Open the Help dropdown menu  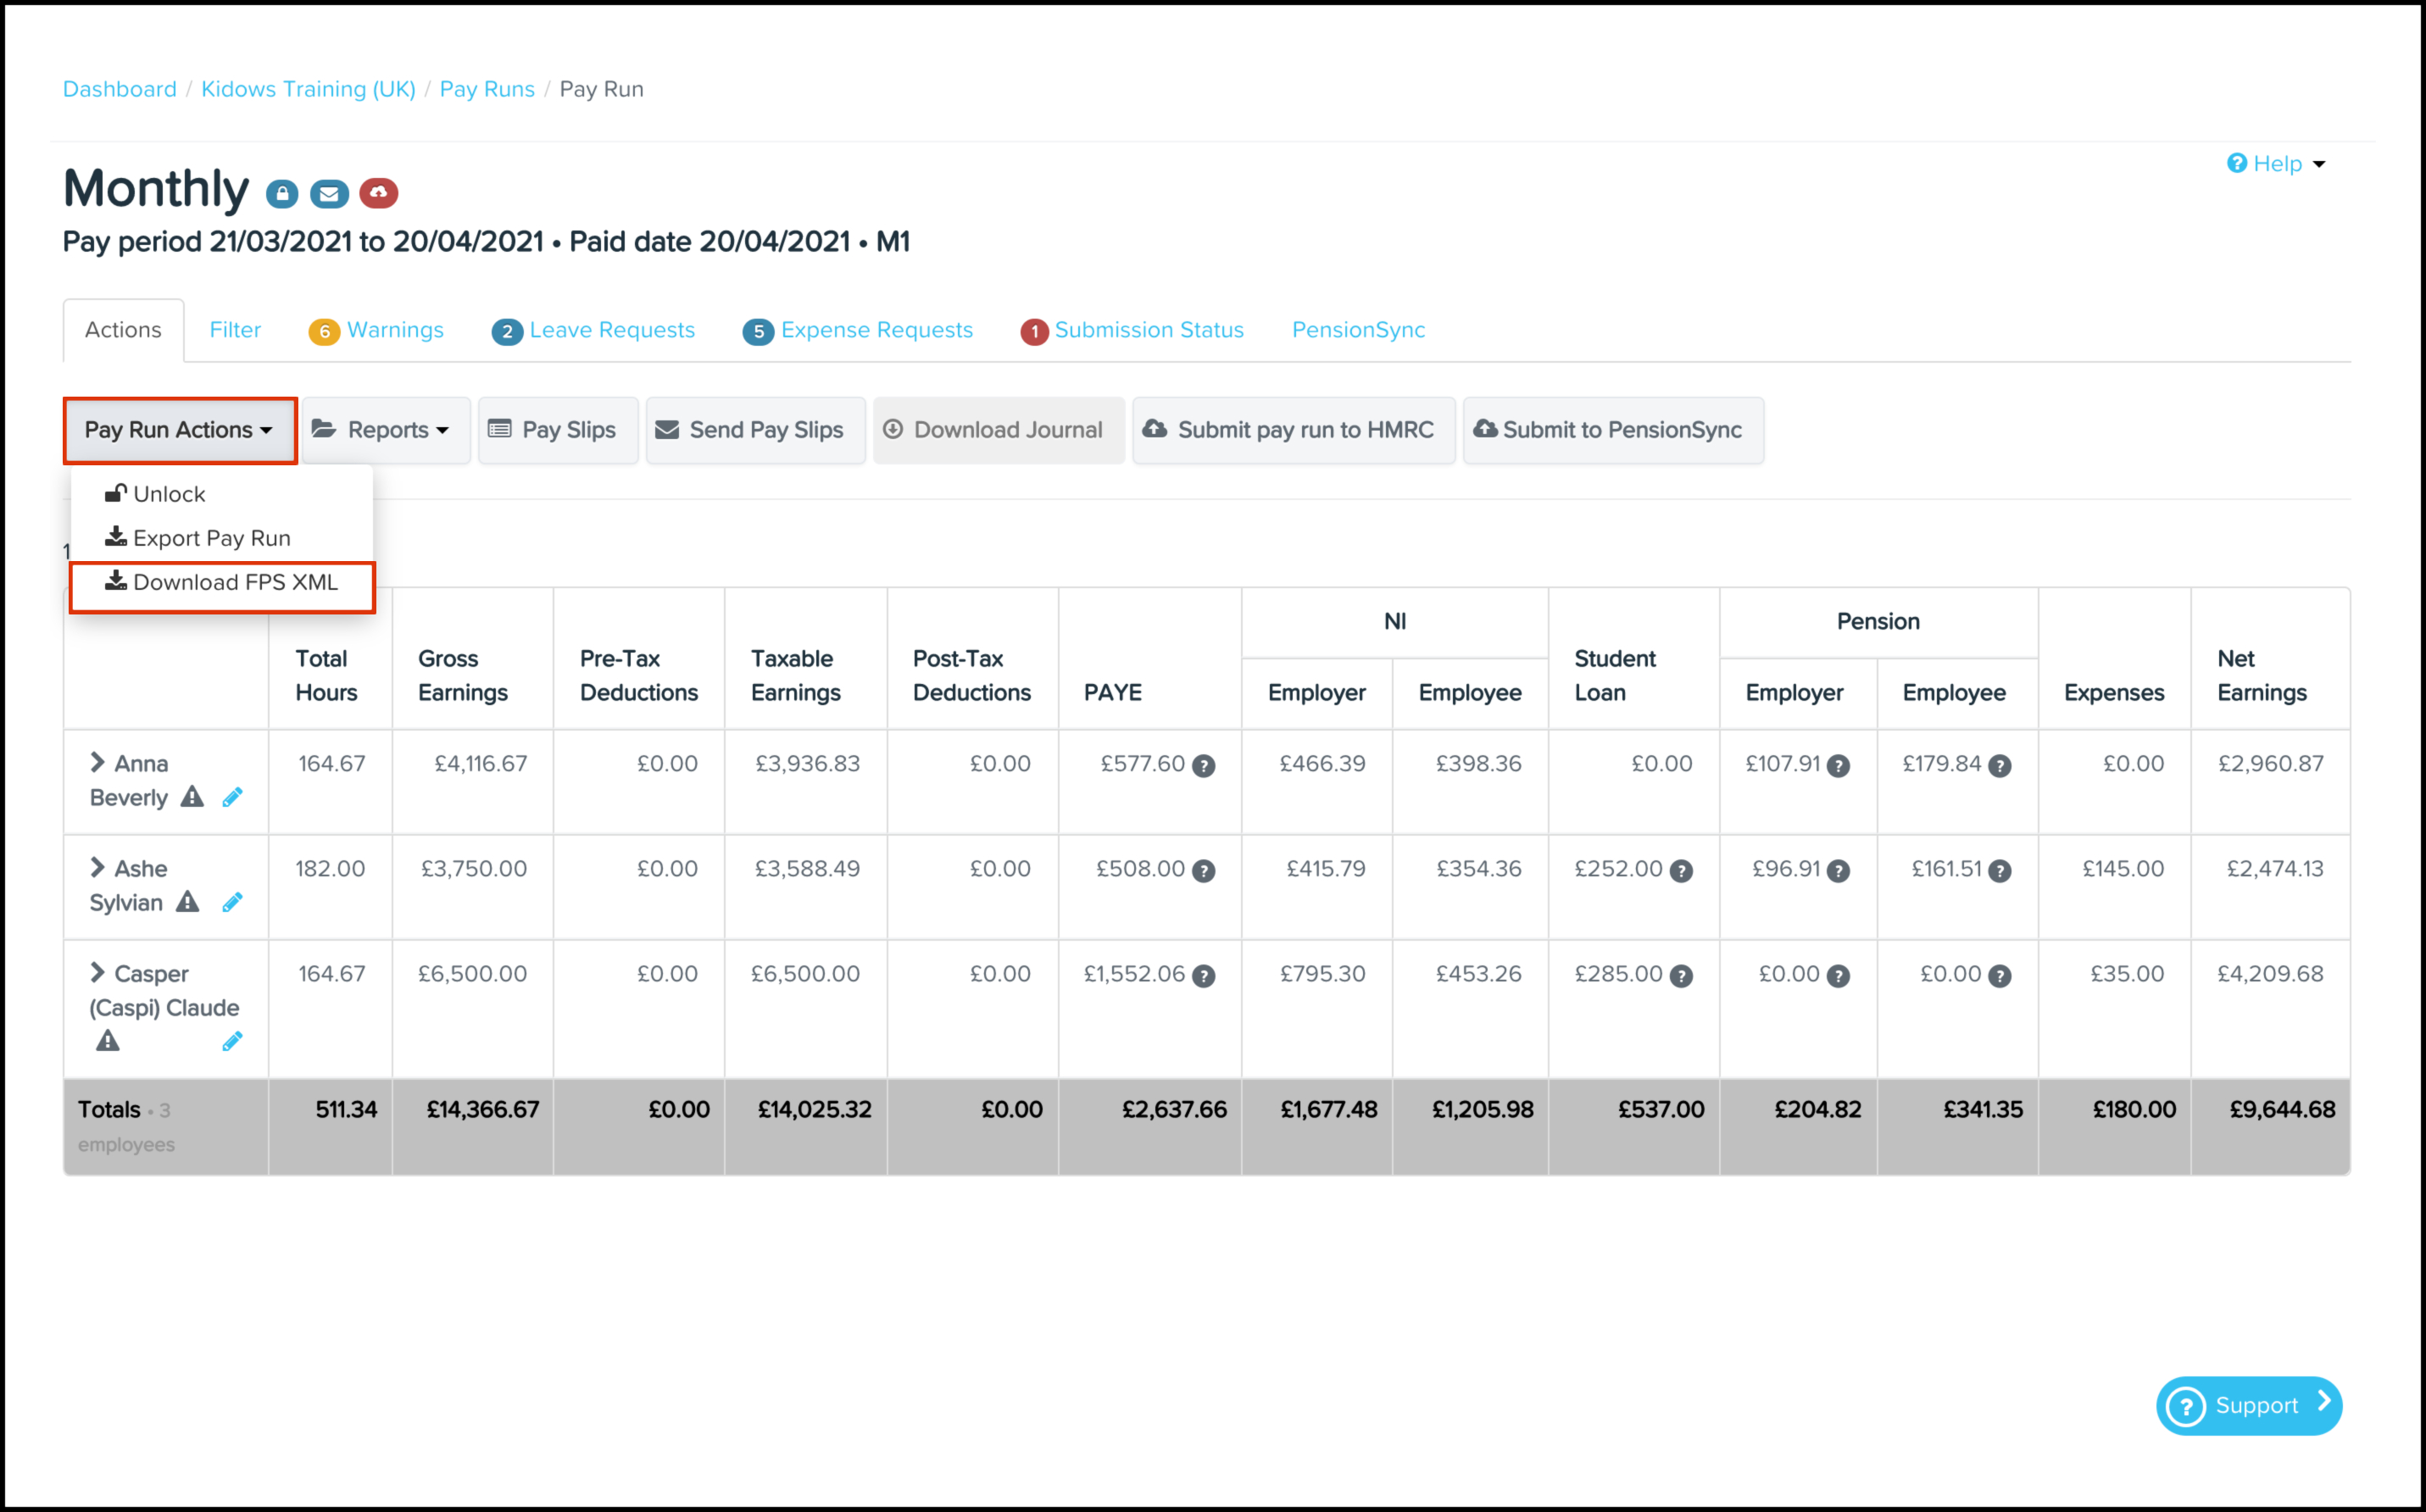2277,164
